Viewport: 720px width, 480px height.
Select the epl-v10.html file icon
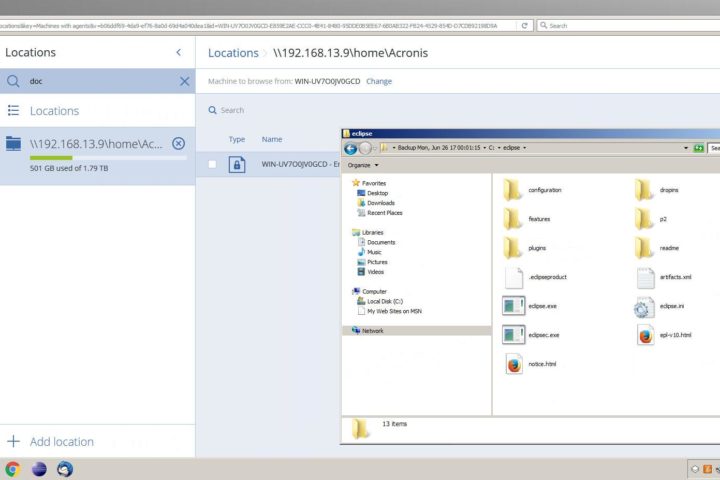pos(646,335)
